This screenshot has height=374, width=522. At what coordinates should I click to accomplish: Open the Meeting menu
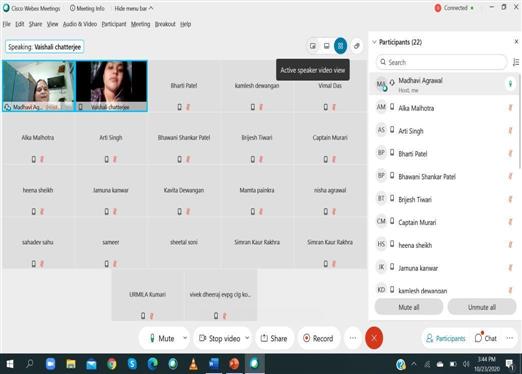coord(140,24)
